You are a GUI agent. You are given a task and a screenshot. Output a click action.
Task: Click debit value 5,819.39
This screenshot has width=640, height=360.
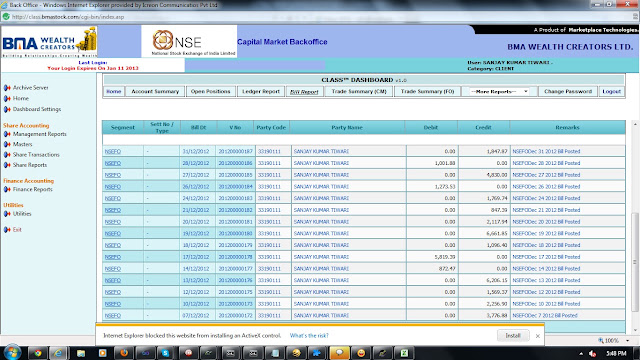click(445, 257)
